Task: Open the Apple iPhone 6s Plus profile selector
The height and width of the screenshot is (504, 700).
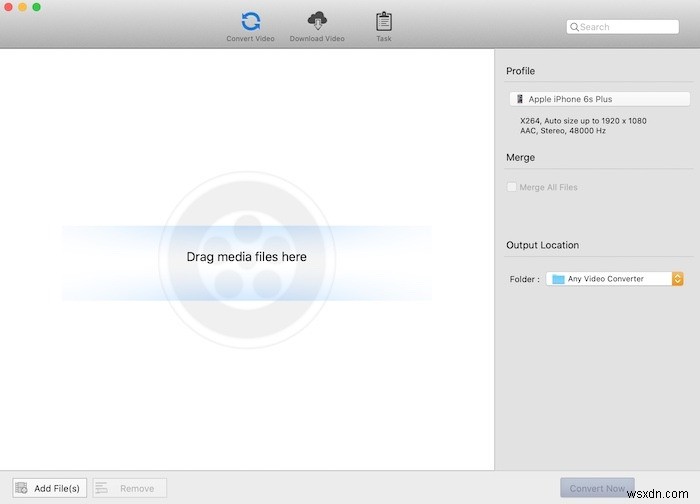Action: 600,99
